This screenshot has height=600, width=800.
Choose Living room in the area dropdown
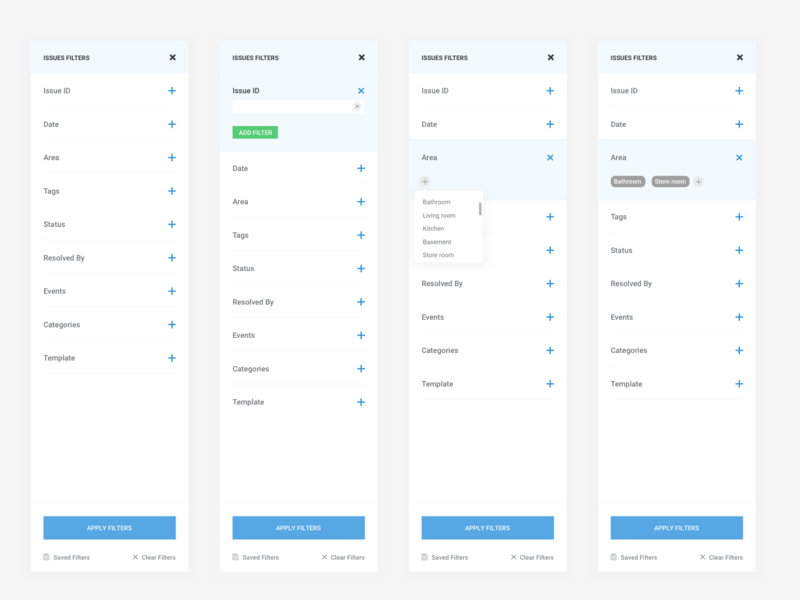click(x=440, y=215)
